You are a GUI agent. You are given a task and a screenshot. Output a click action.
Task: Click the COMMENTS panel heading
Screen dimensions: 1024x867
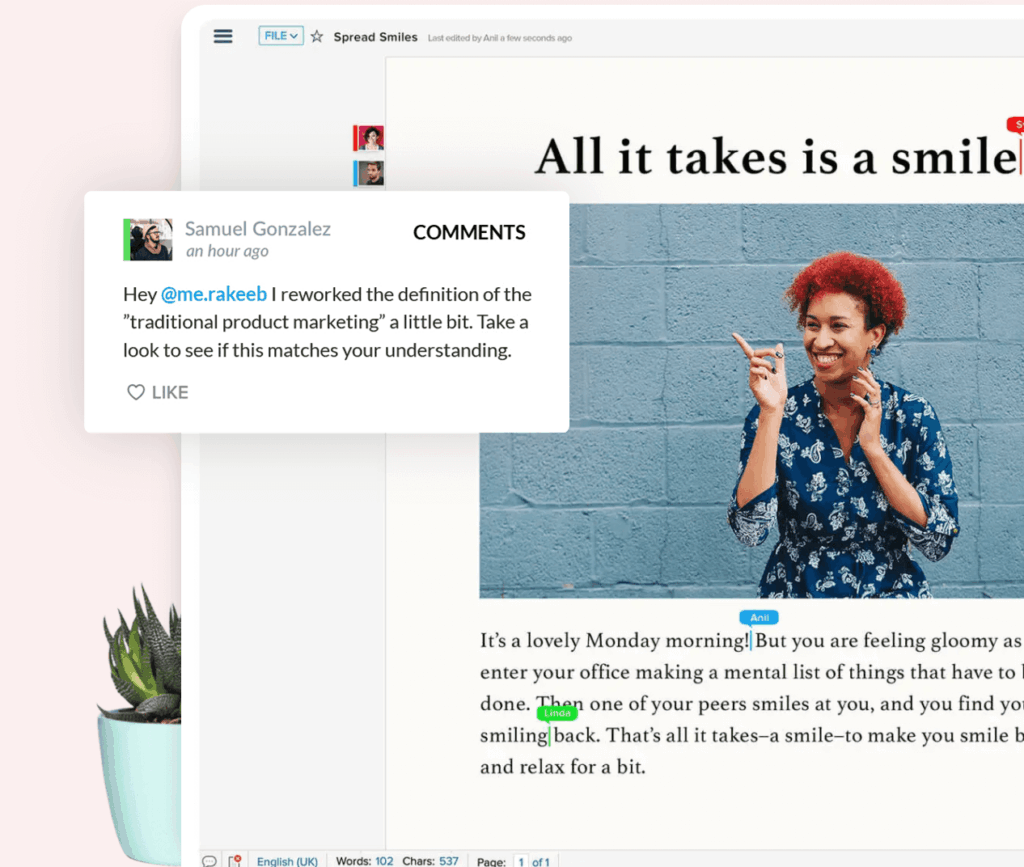pos(469,232)
